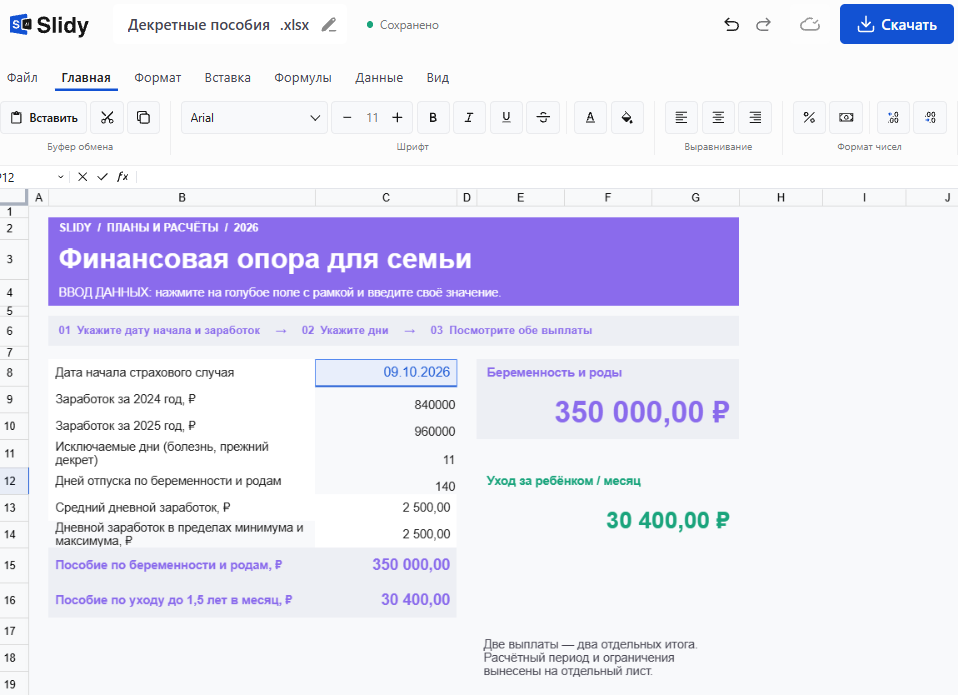Click step 03 Посмотрите обе выплаты
Image resolution: width=958 pixels, height=695 pixels.
[x=511, y=330]
